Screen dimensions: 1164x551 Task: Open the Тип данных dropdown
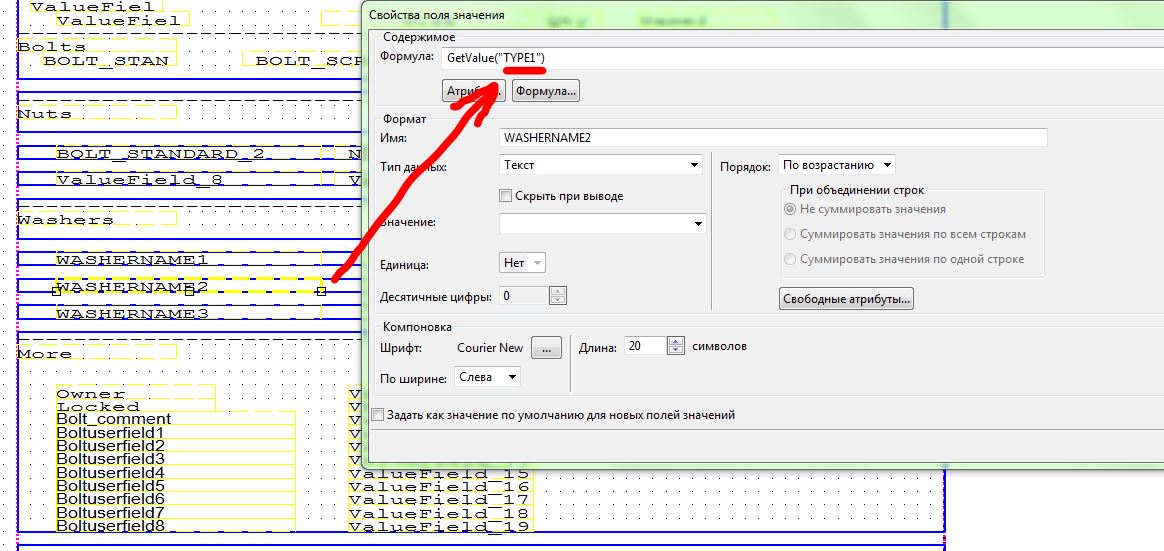click(x=600, y=165)
